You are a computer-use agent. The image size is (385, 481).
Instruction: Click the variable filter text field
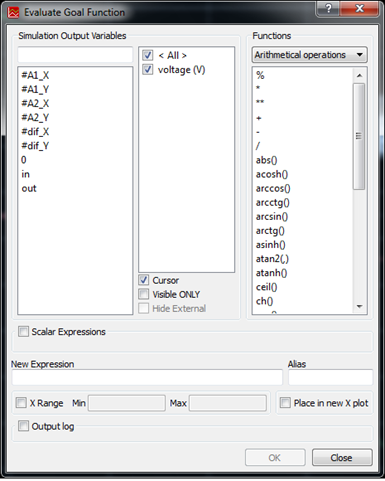pyautogui.click(x=75, y=55)
